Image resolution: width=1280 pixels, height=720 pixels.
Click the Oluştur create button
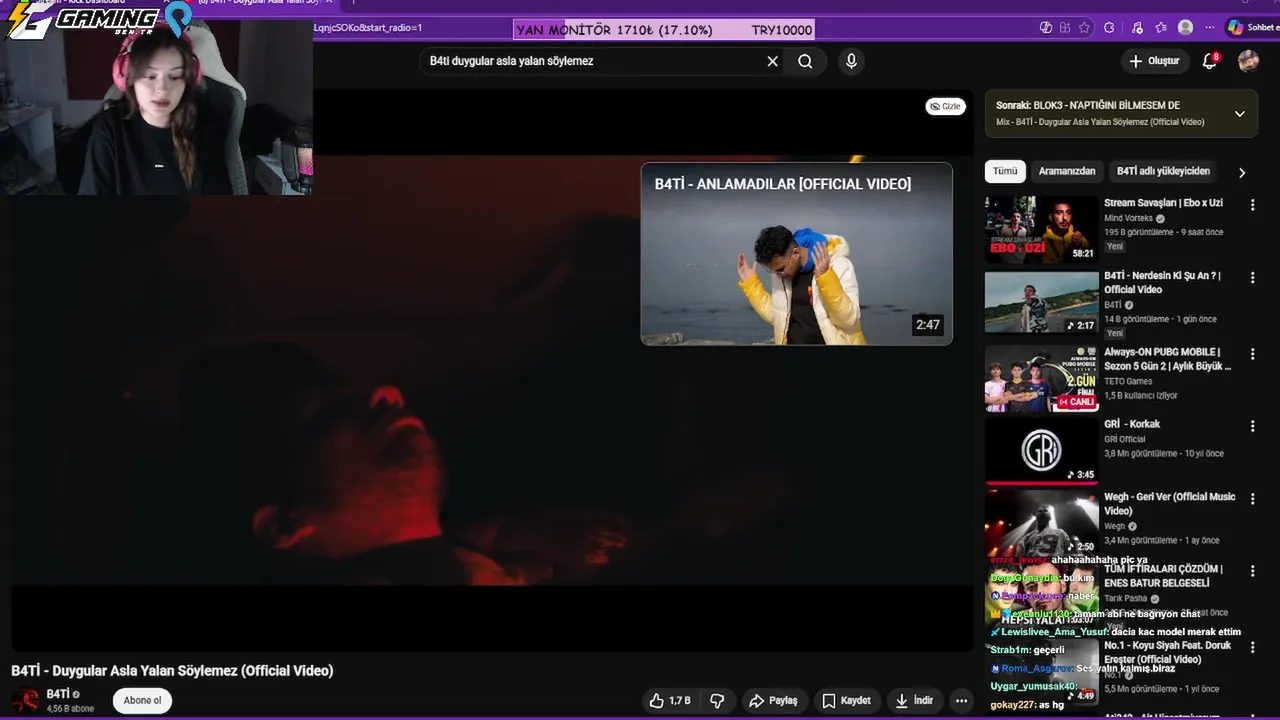point(1154,61)
